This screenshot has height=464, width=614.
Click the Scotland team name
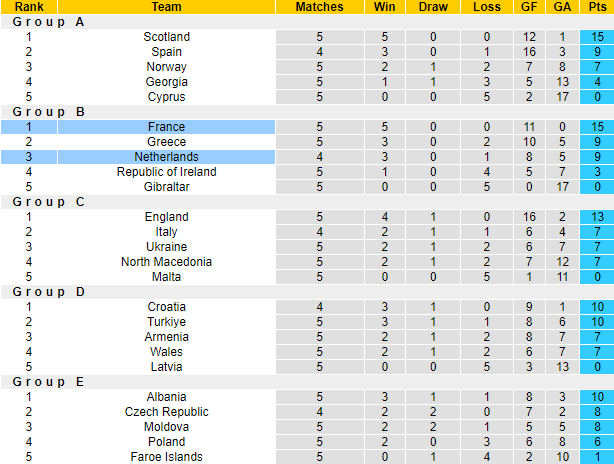[166, 37]
